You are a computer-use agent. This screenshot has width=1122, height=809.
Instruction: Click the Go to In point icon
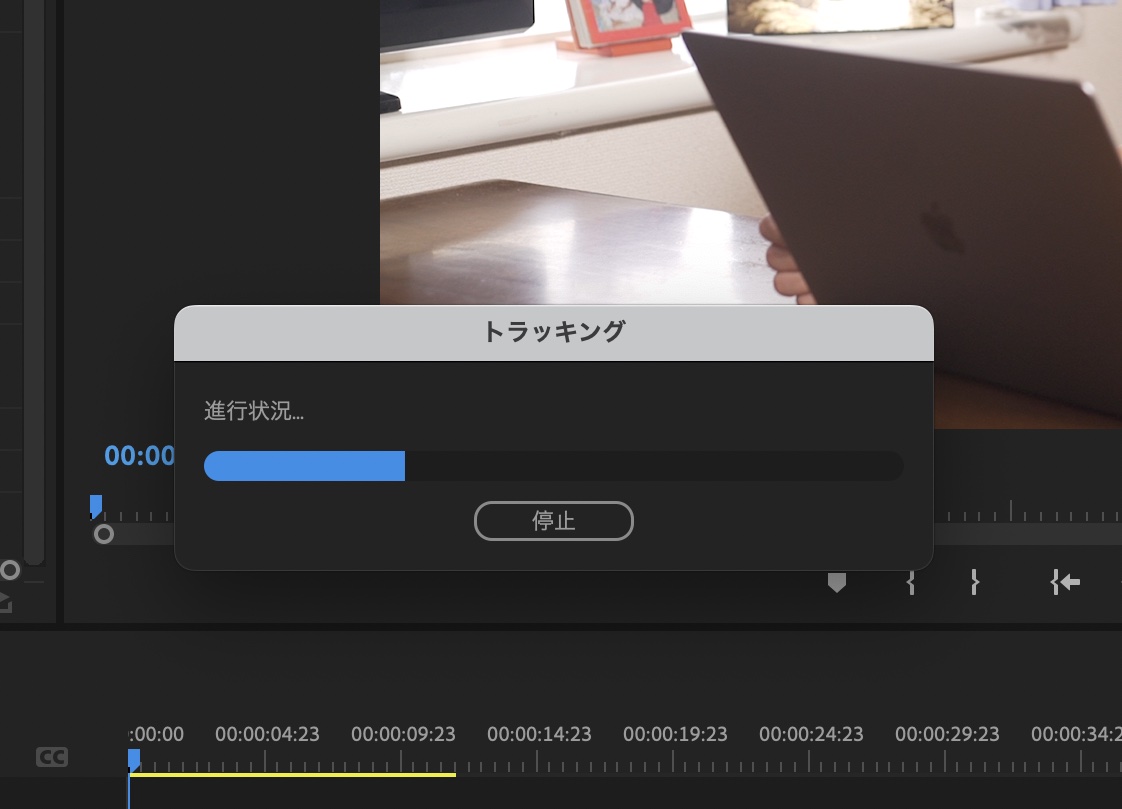[x=1065, y=582]
